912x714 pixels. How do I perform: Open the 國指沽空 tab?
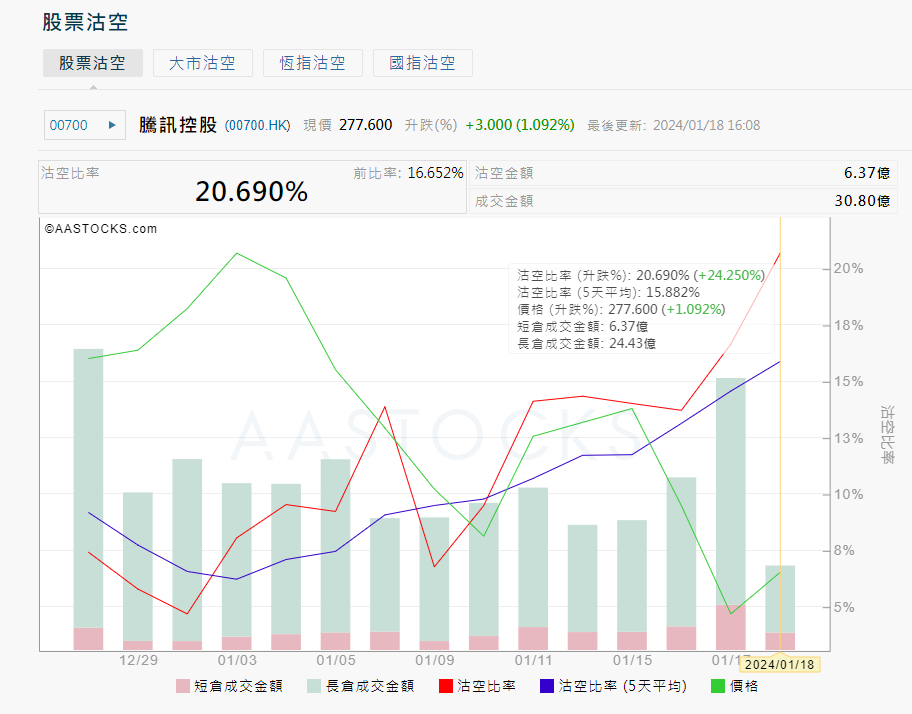coord(422,63)
